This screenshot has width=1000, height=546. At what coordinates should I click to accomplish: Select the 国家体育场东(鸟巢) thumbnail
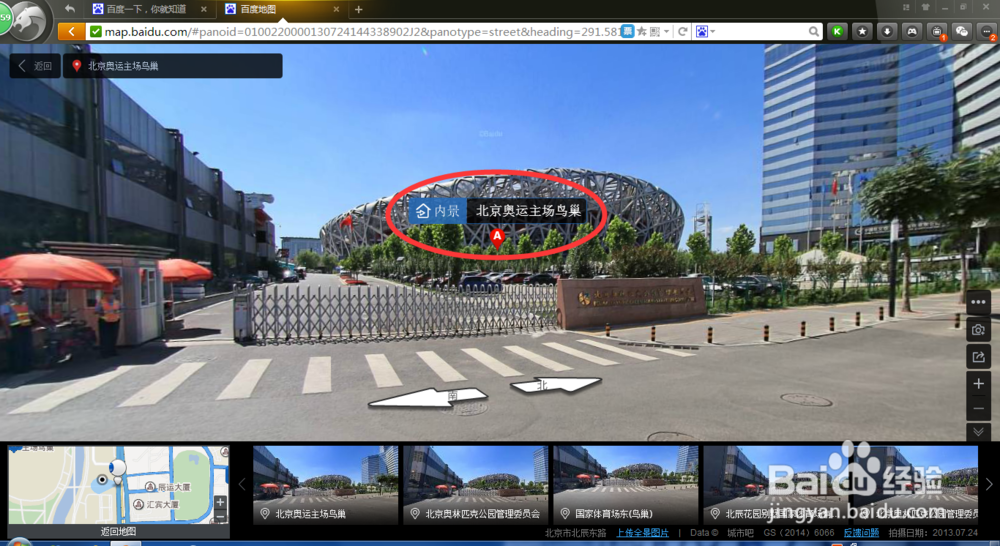click(626, 485)
